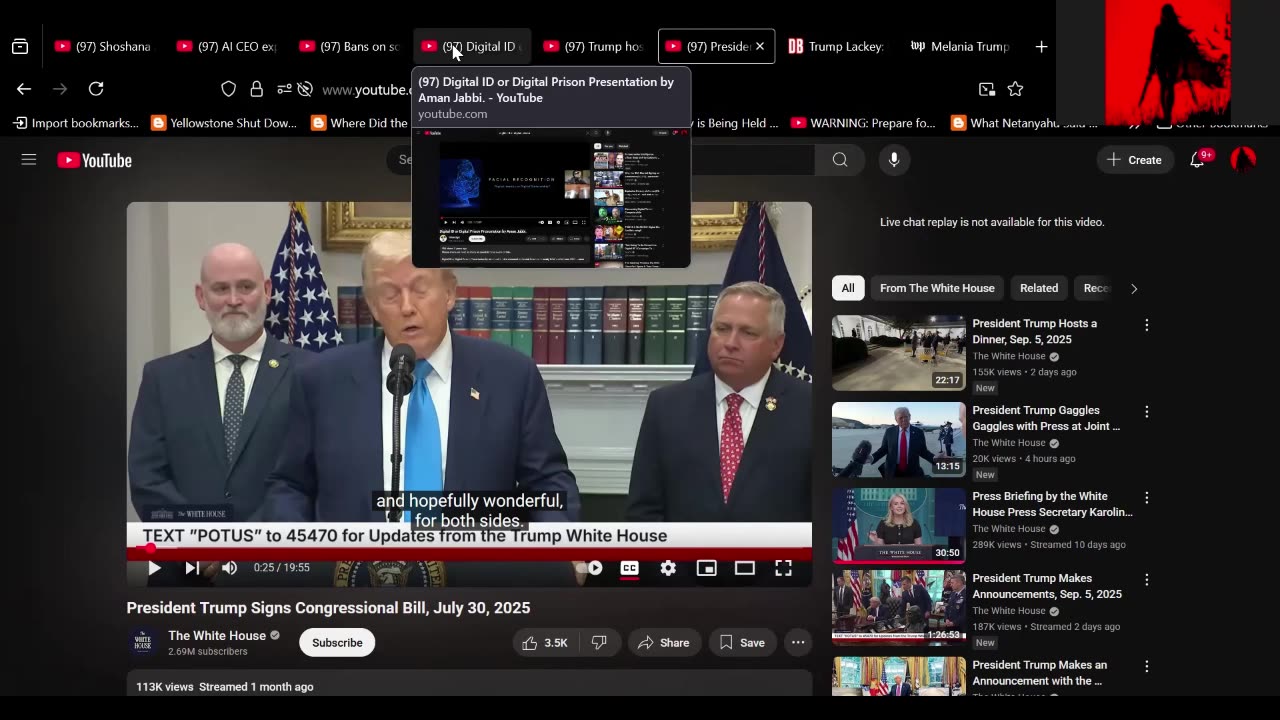Toggle theater mode
This screenshot has height=720, width=1280.
click(745, 568)
